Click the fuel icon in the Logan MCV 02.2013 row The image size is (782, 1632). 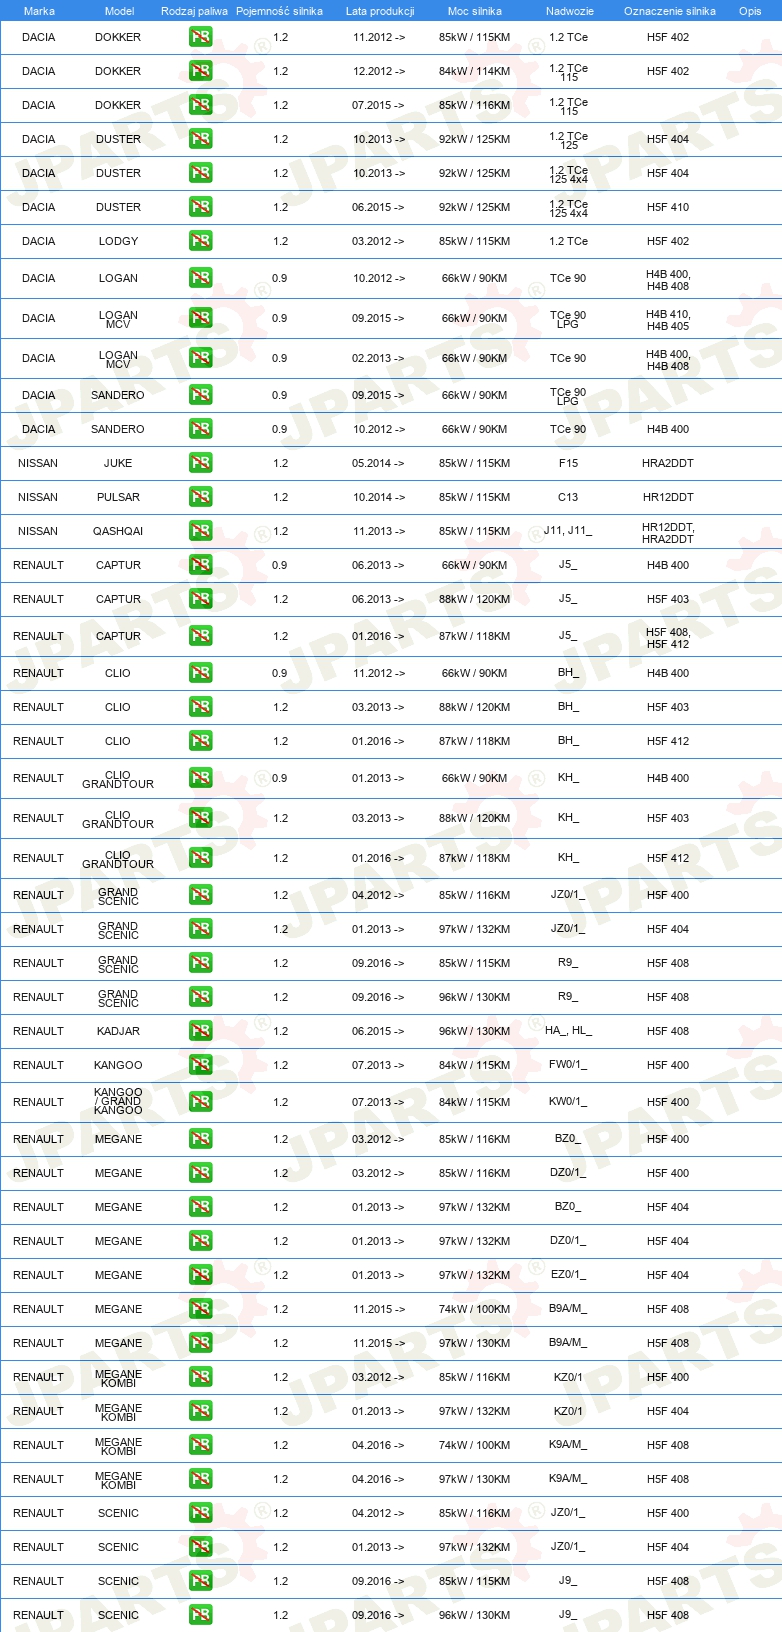pos(201,358)
